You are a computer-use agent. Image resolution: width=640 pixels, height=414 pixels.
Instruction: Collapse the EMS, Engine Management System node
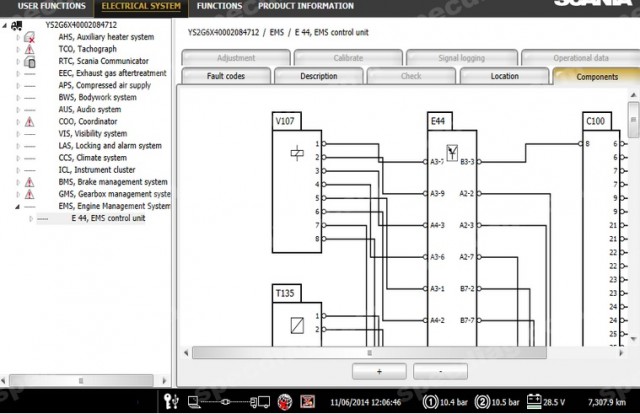pyautogui.click(x=18, y=207)
